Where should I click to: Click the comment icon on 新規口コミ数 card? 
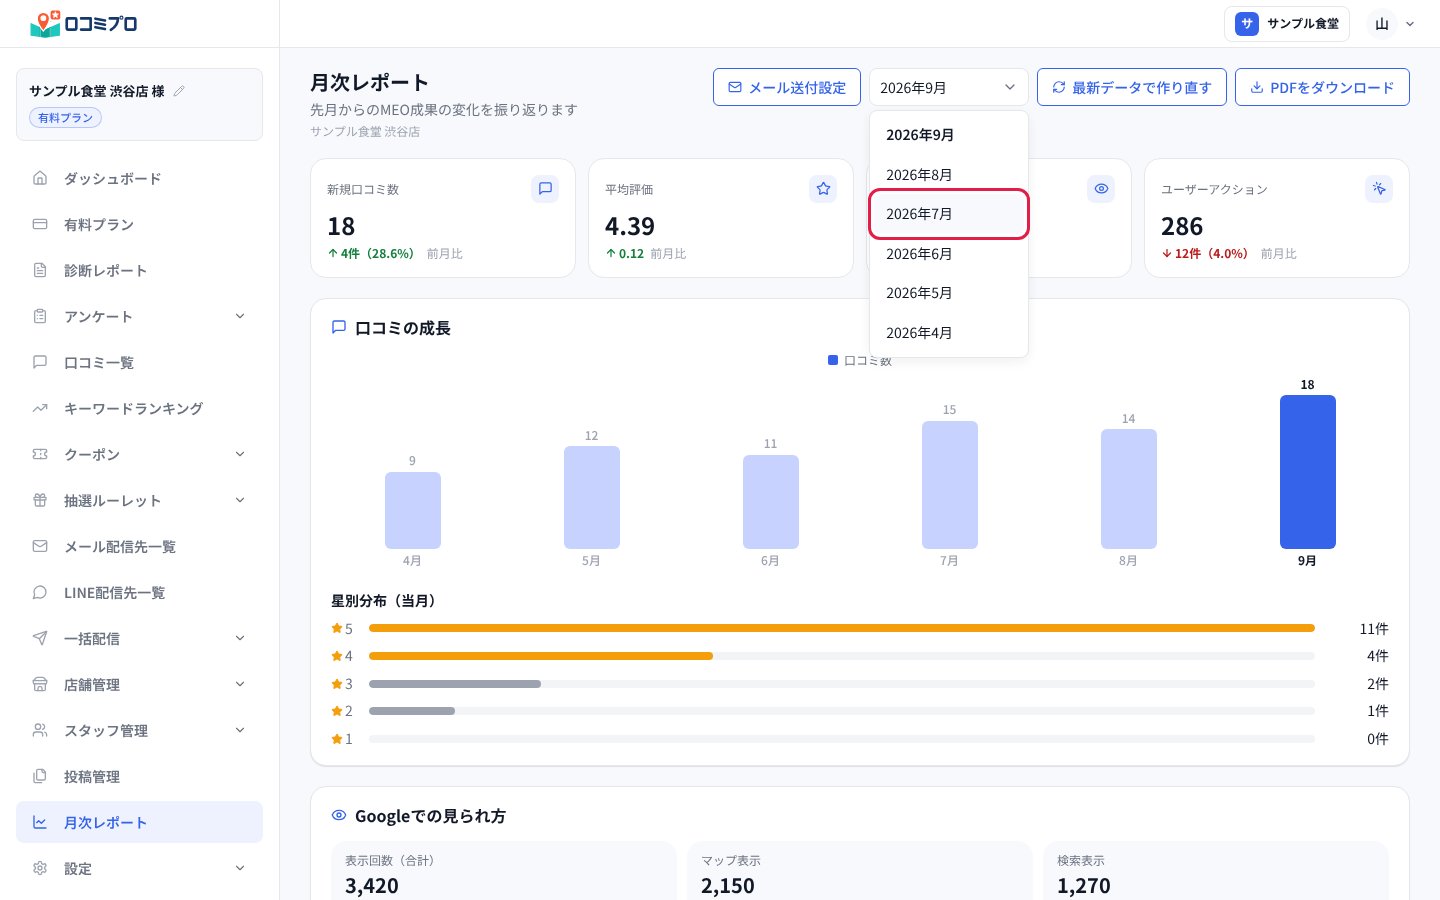point(545,189)
